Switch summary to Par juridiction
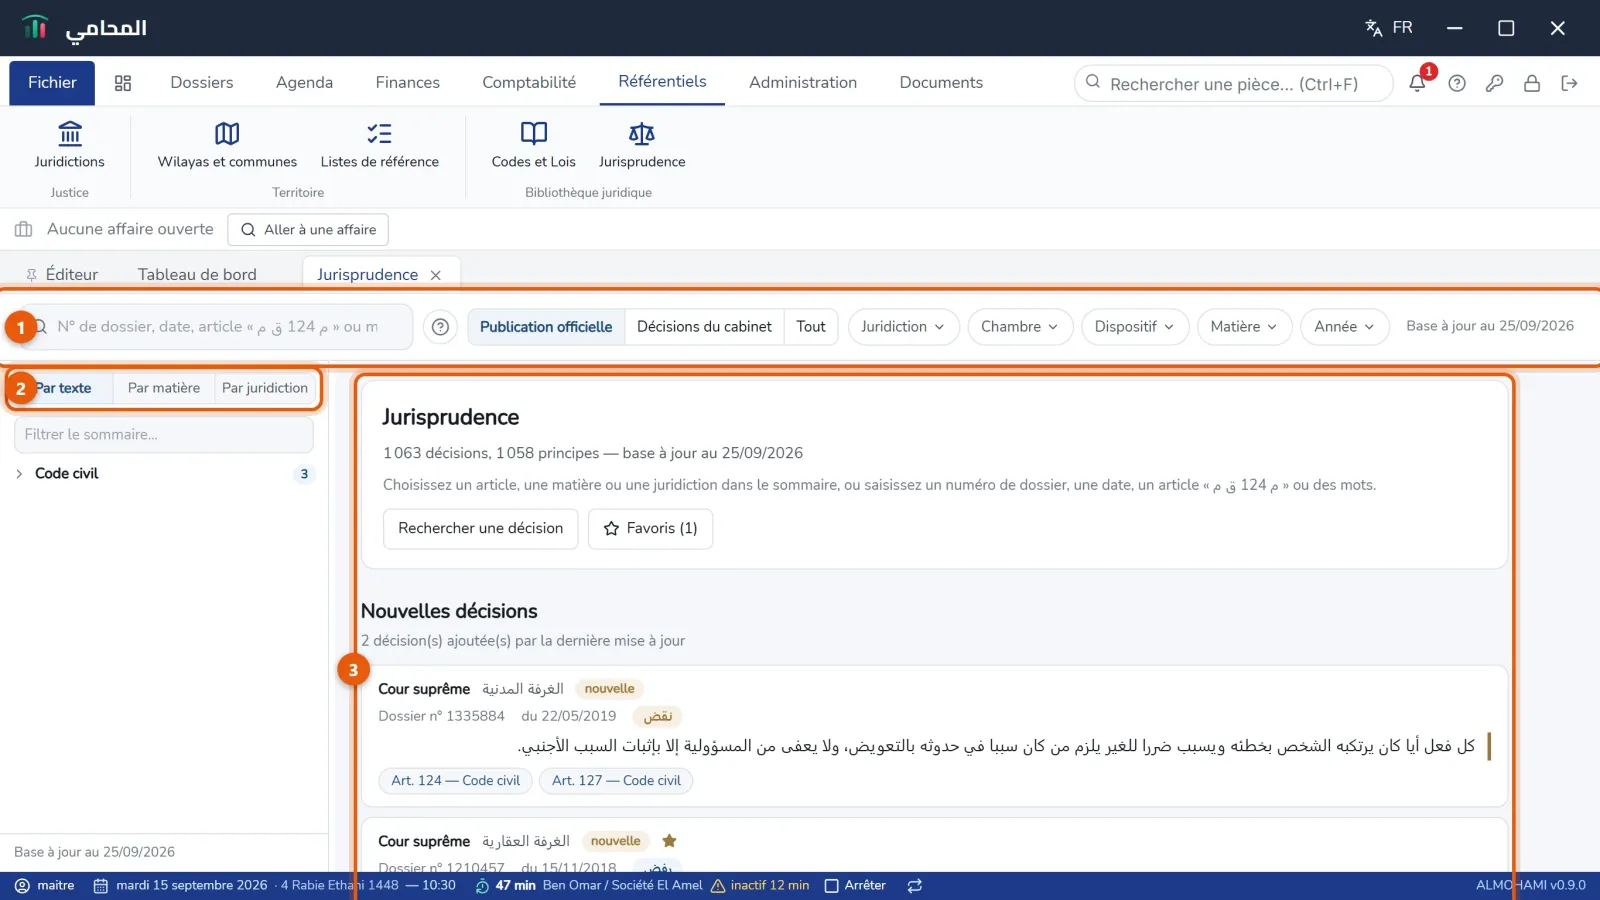 pos(265,388)
